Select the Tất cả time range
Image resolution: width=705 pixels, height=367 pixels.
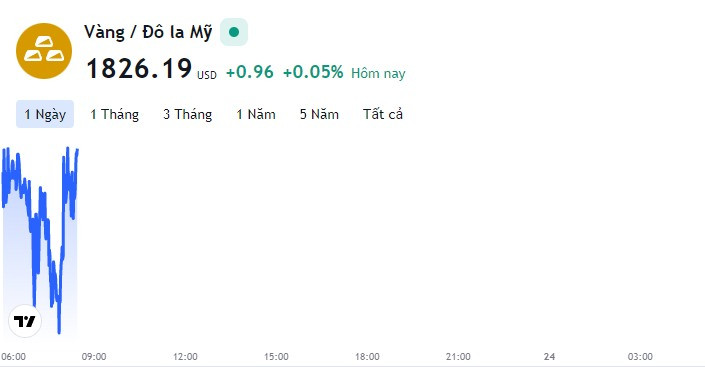383,114
